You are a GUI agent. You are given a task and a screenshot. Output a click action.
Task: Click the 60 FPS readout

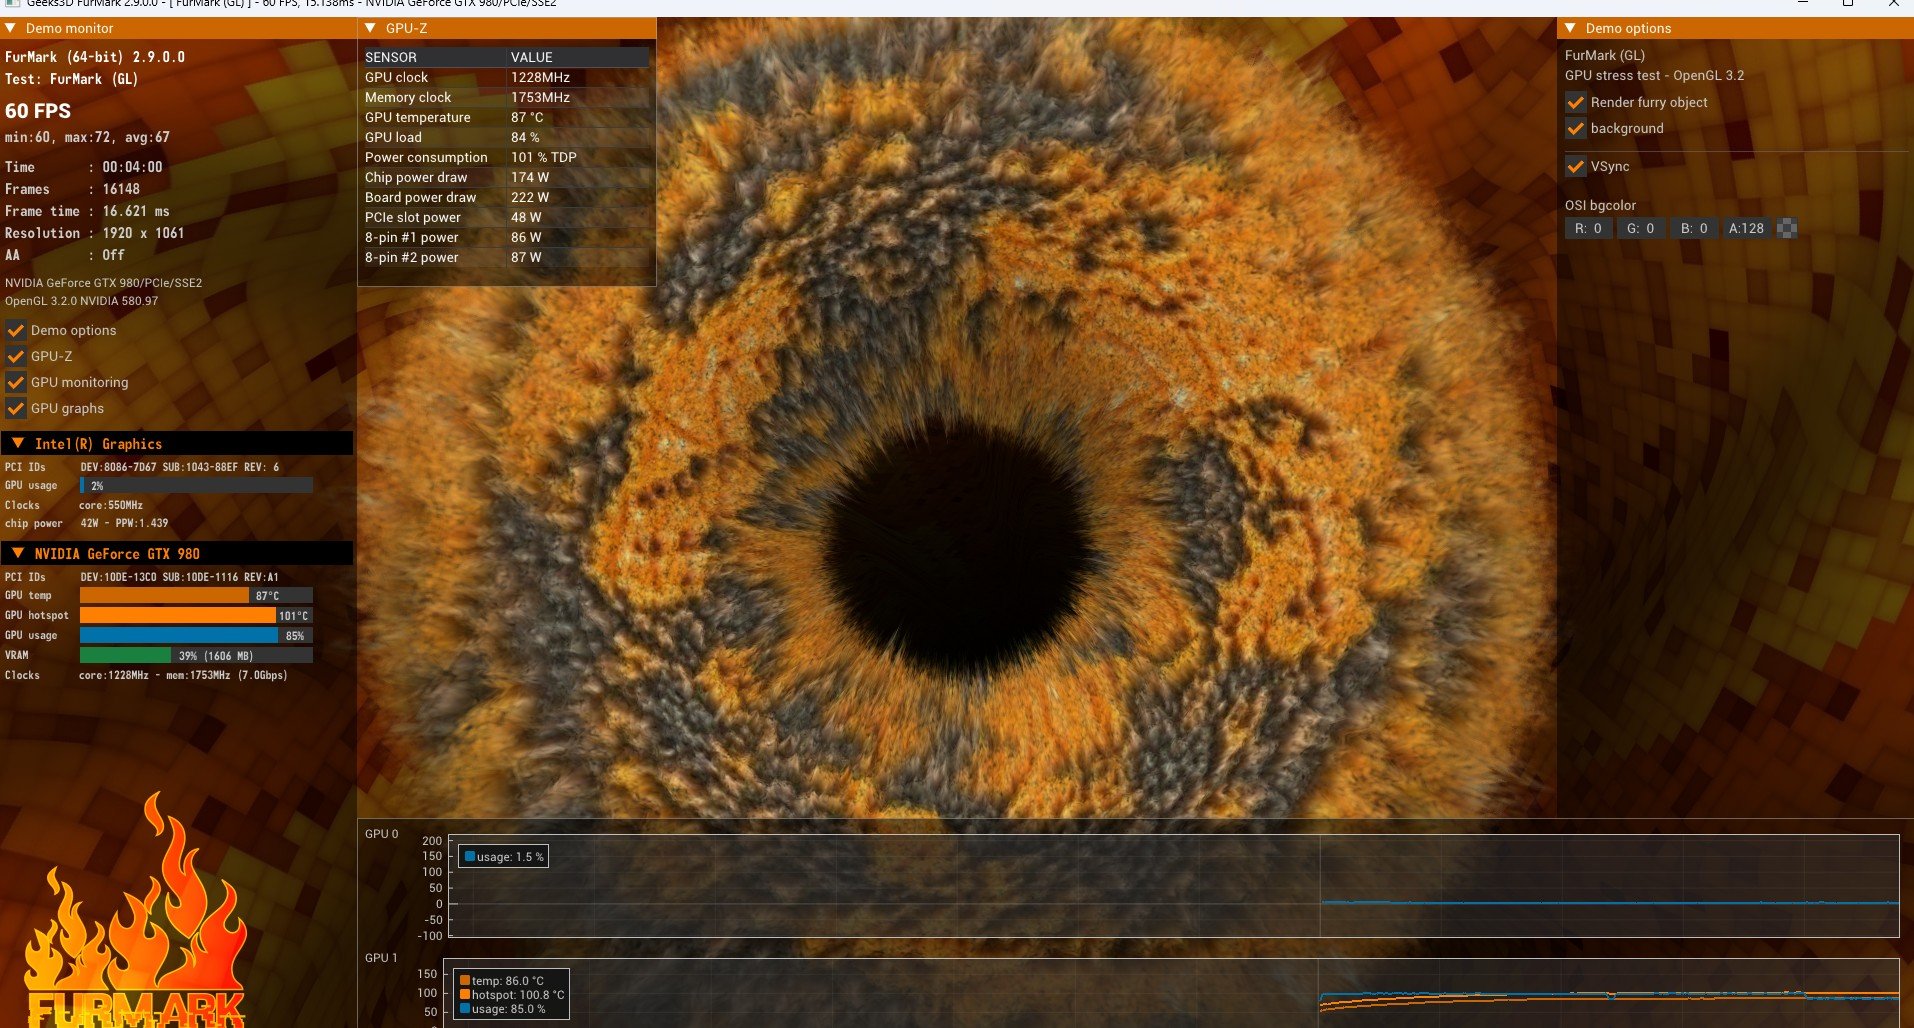(38, 111)
